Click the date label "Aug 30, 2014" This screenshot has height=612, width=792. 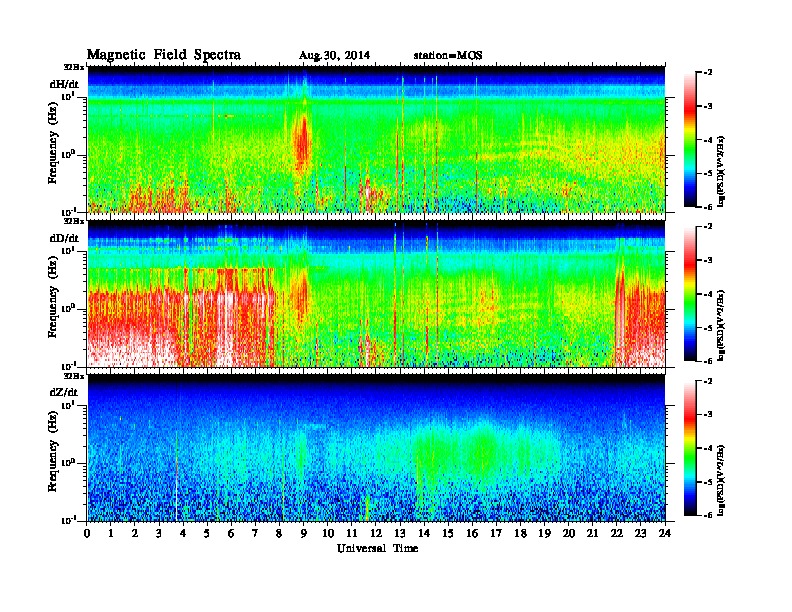(x=334, y=56)
